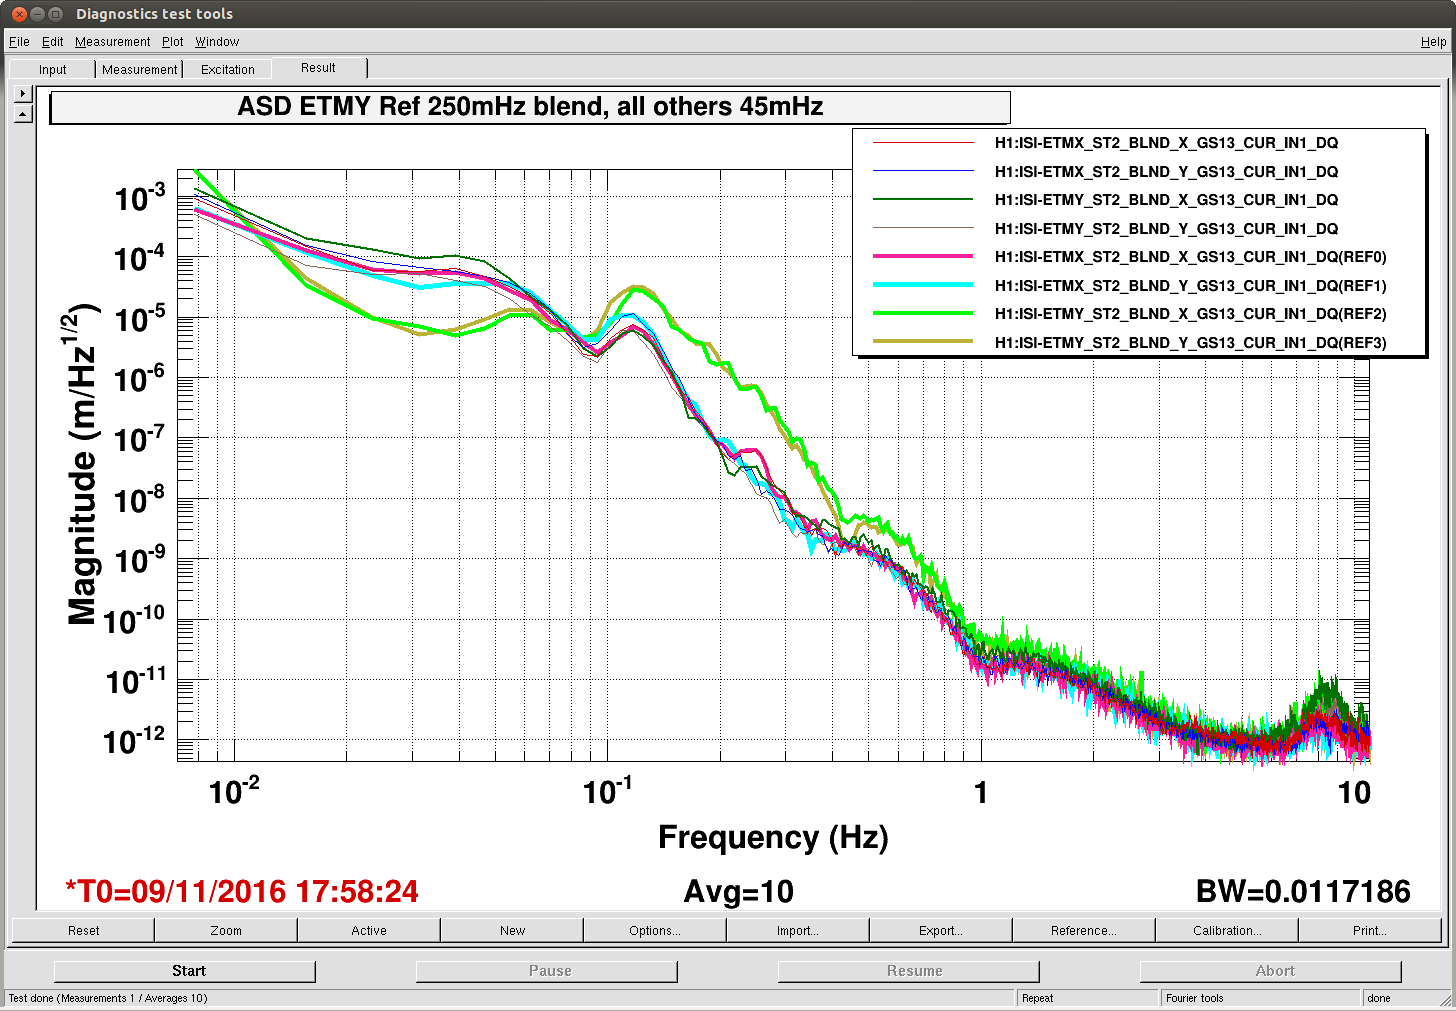This screenshot has height=1011, width=1456.
Task: Click legend entry ETMX_ST2_BLND_Y without REF
Action: (1166, 172)
